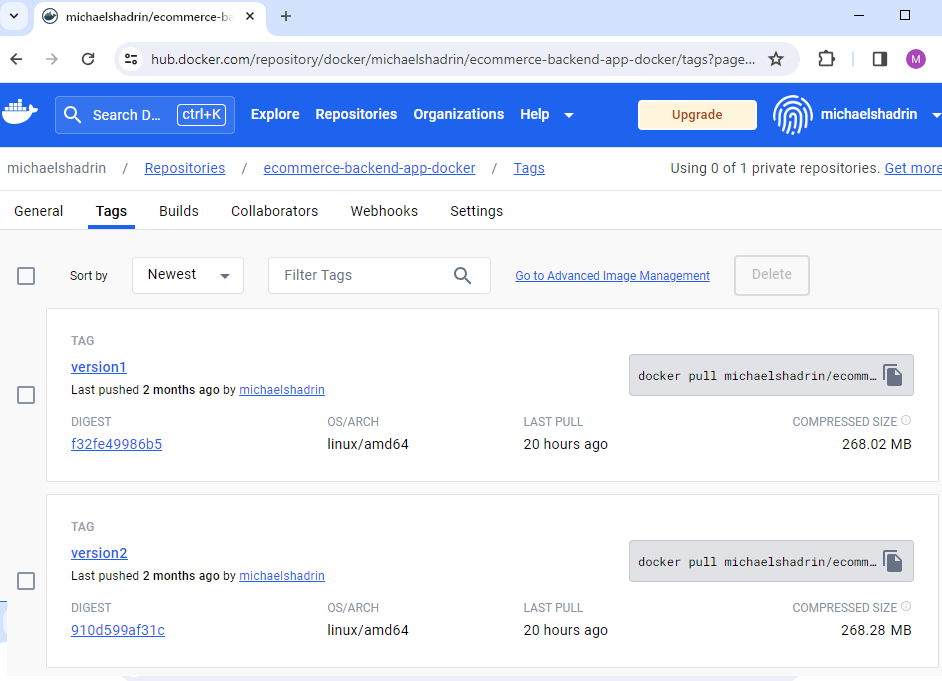942x681 pixels.
Task: Tick the select-all tags checkbox
Action: tap(26, 276)
